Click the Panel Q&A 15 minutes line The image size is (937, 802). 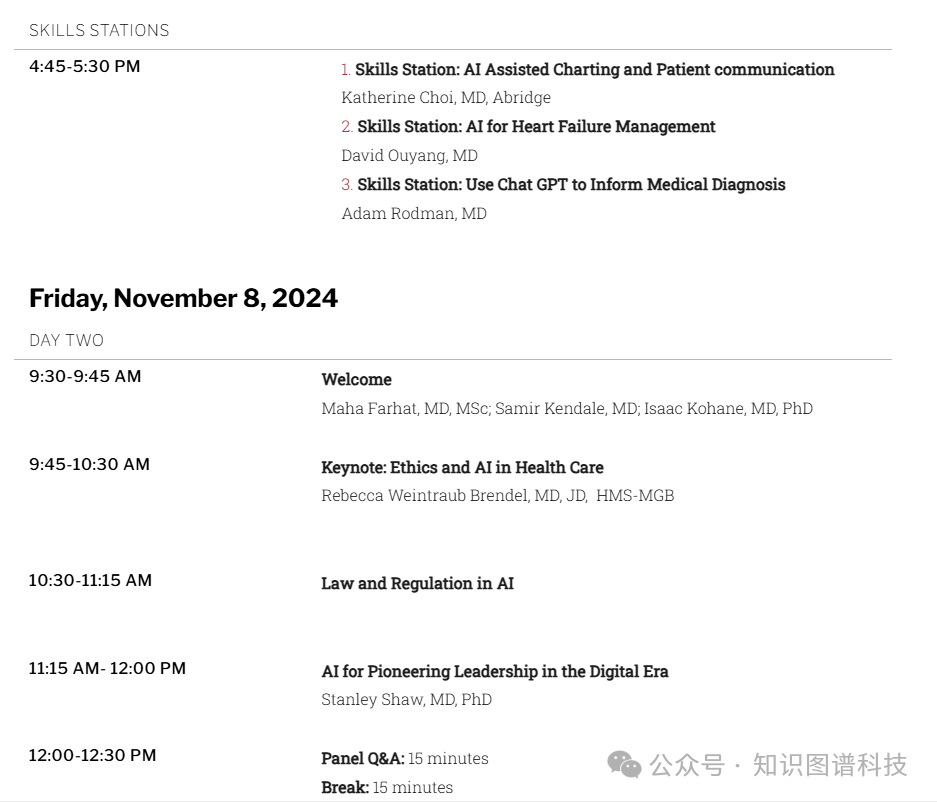coord(405,758)
